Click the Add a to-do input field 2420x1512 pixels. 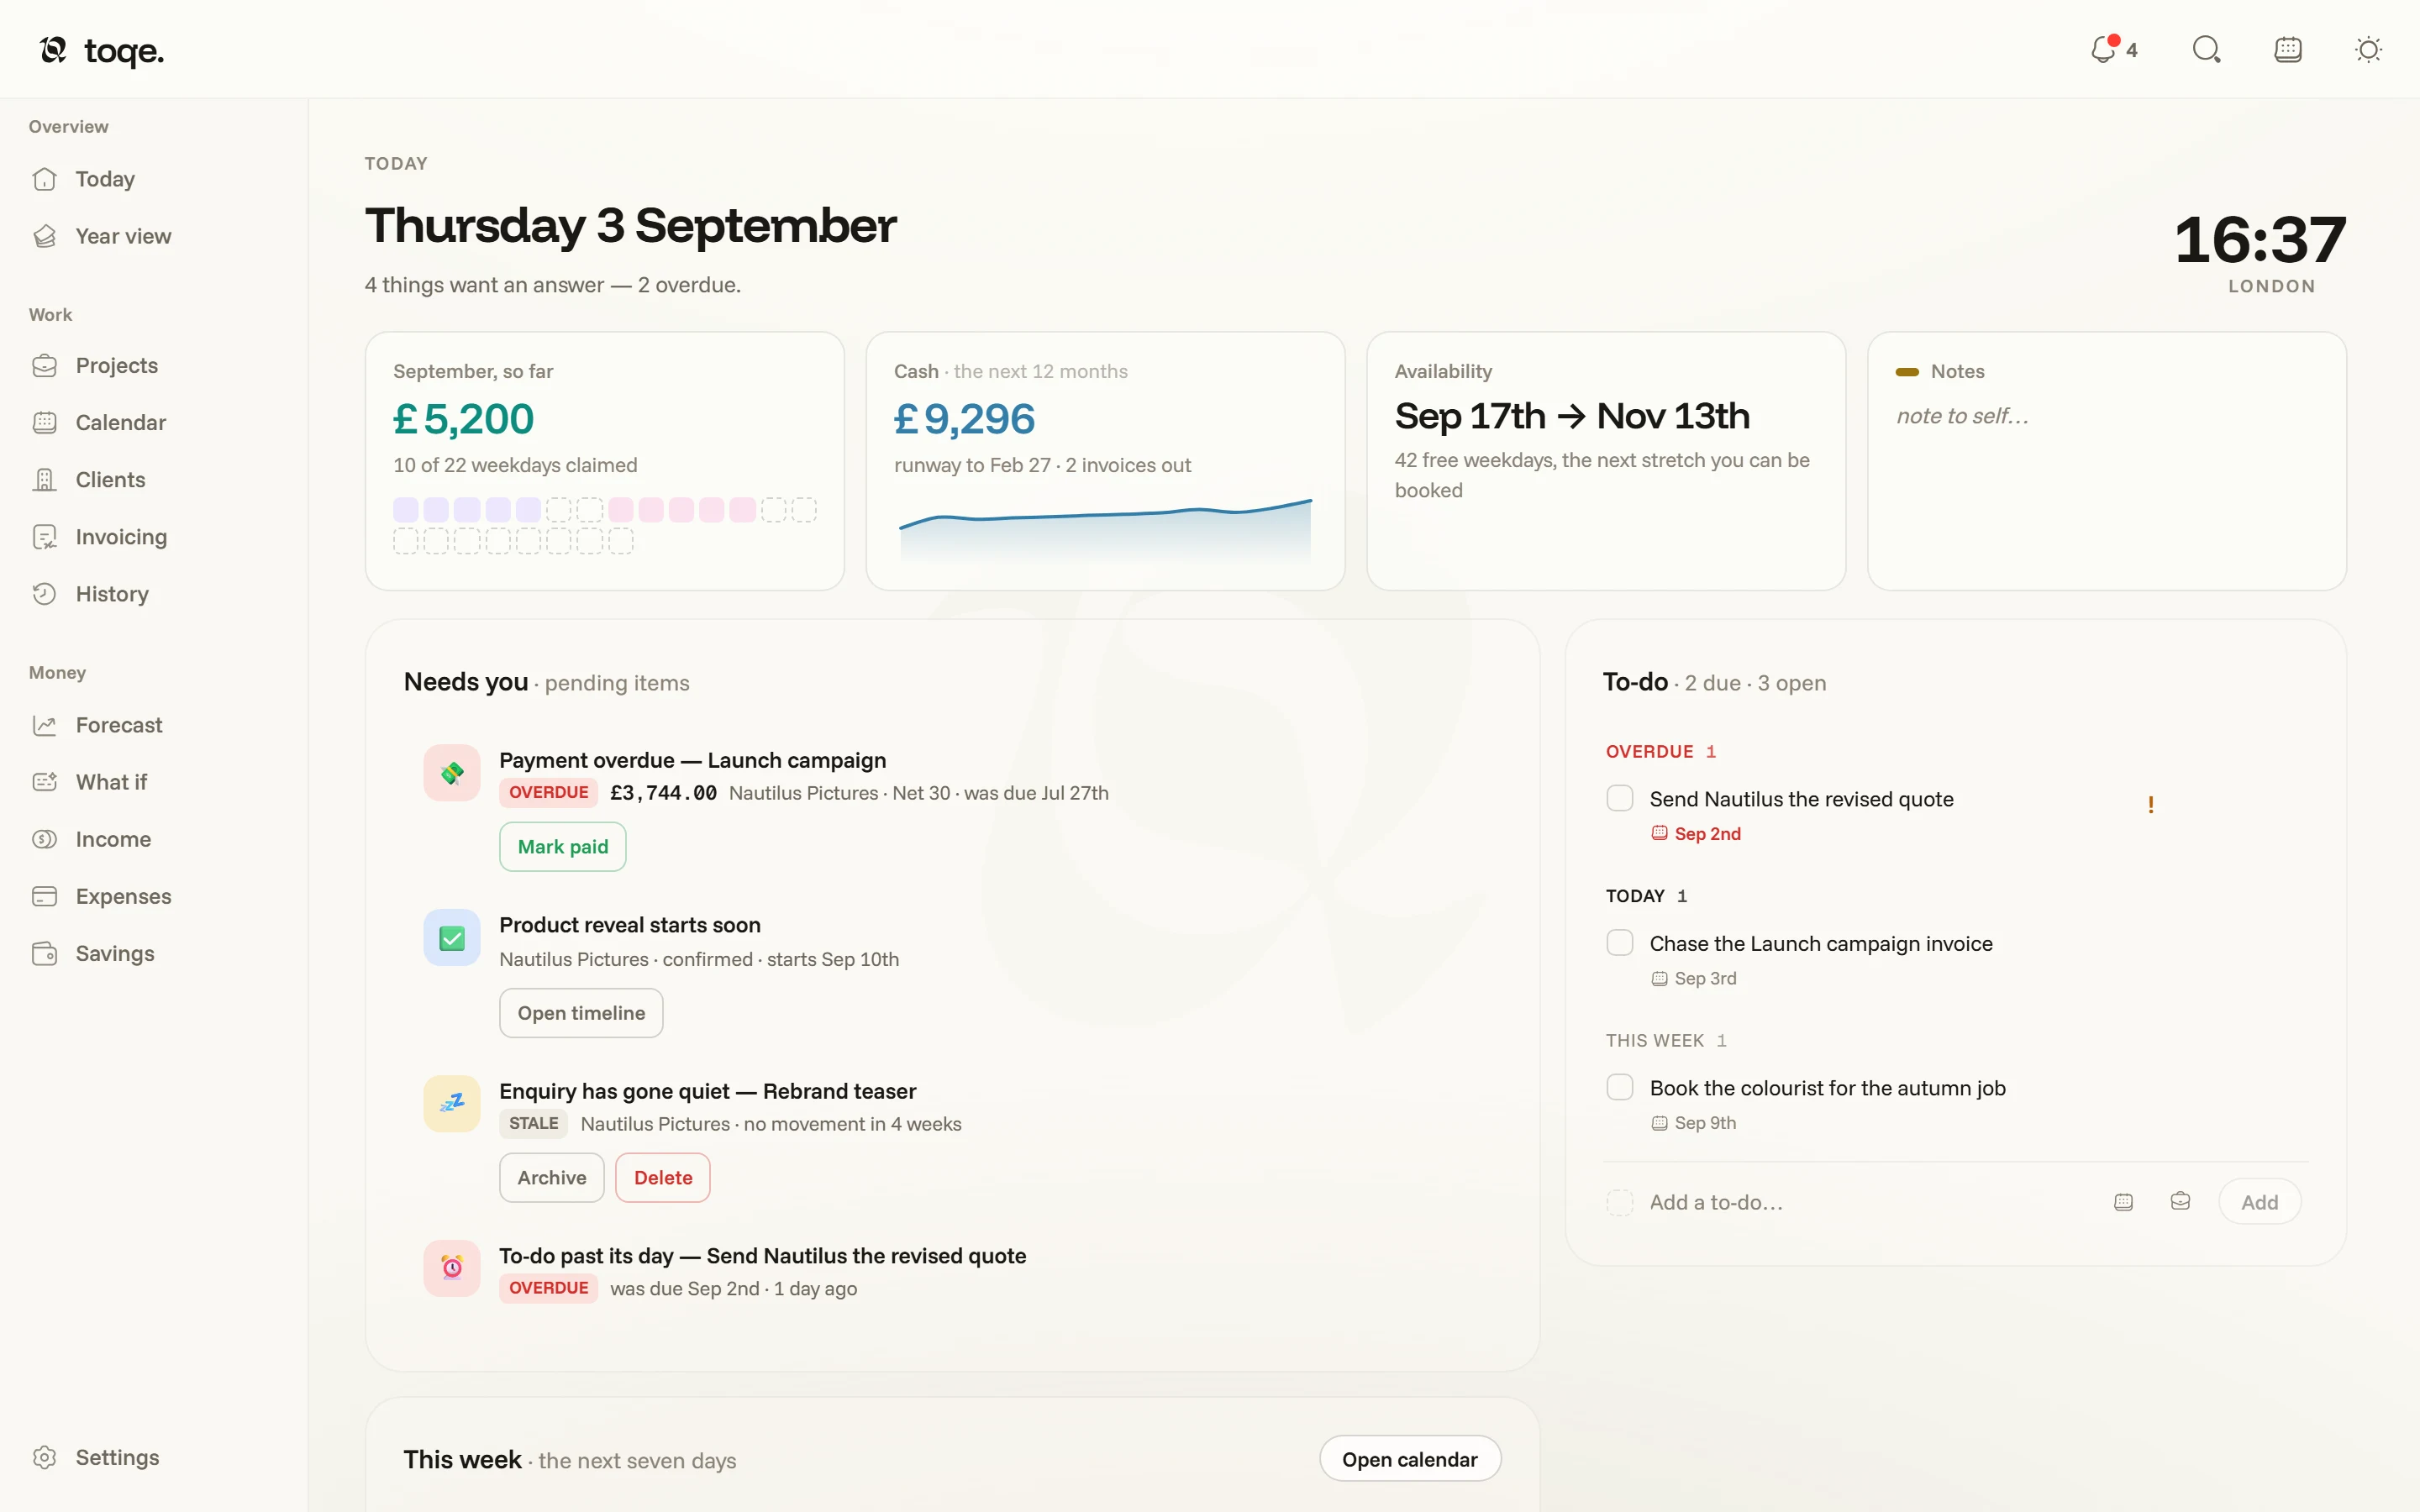[1870, 1202]
